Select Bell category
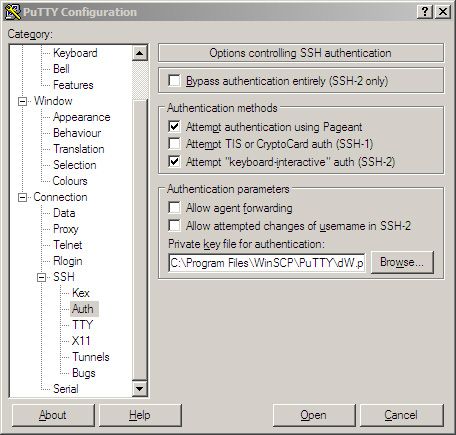The image size is (456, 435). (61, 69)
